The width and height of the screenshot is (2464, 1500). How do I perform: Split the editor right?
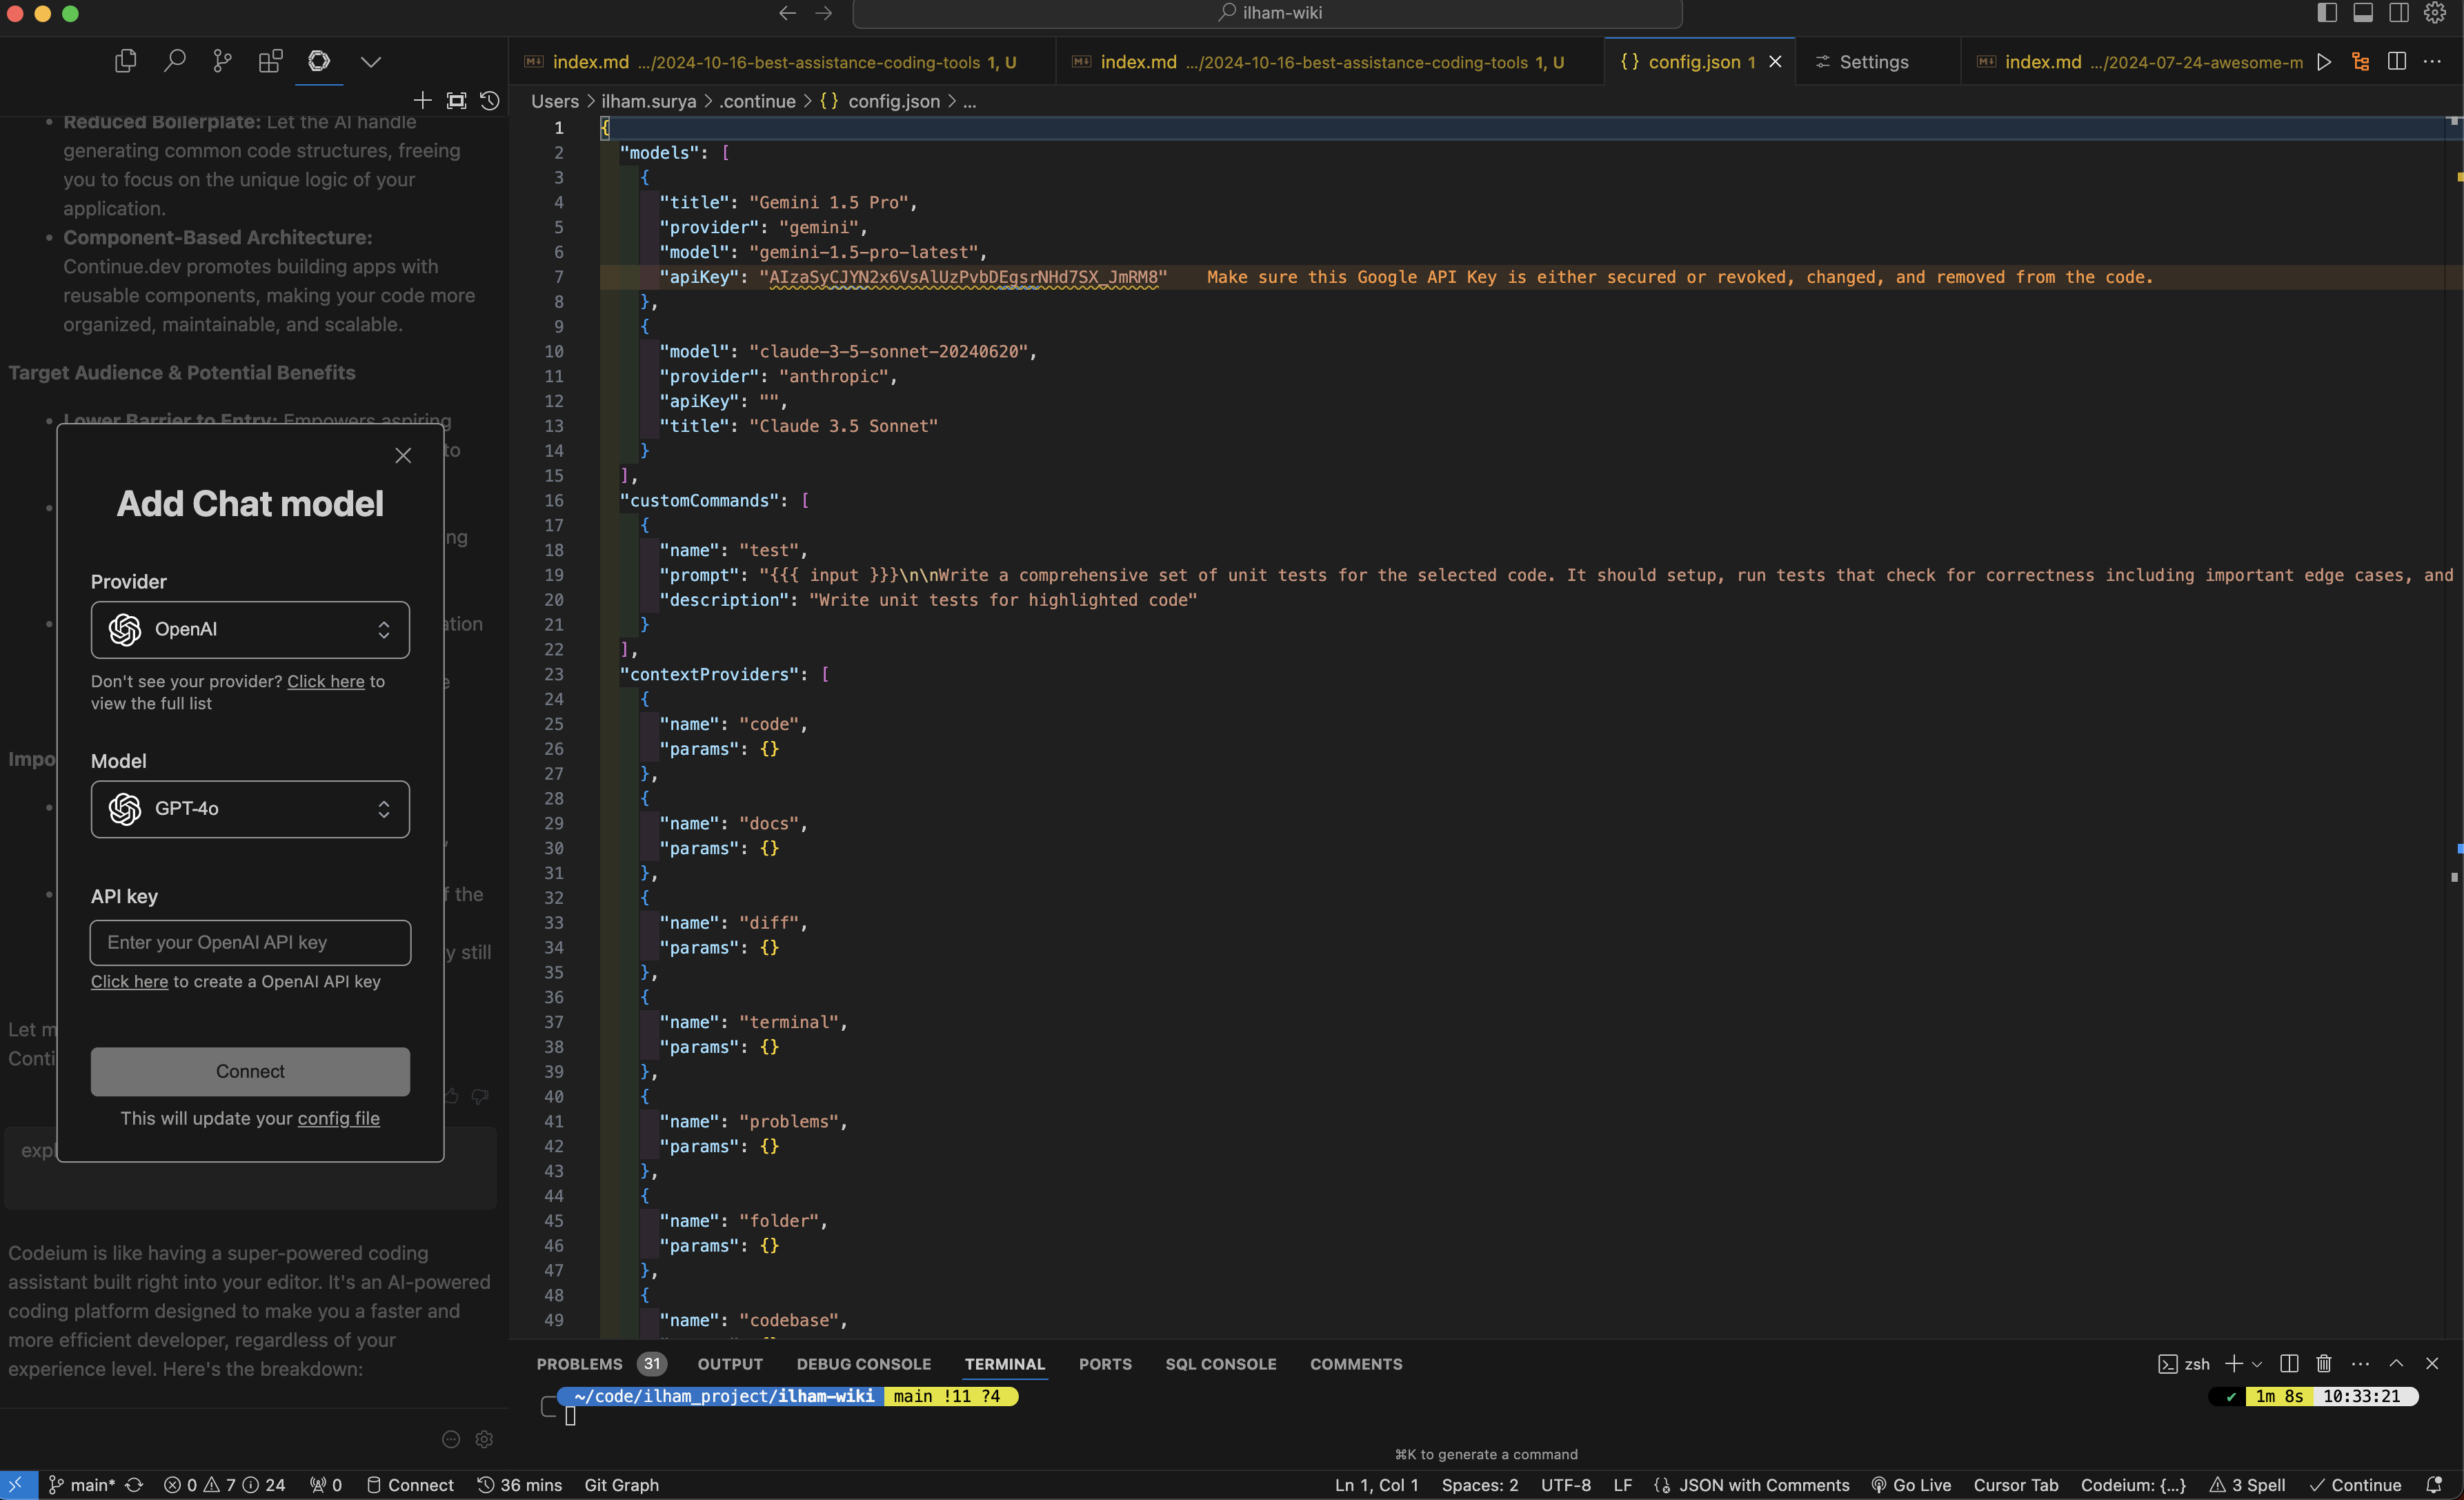[2397, 62]
